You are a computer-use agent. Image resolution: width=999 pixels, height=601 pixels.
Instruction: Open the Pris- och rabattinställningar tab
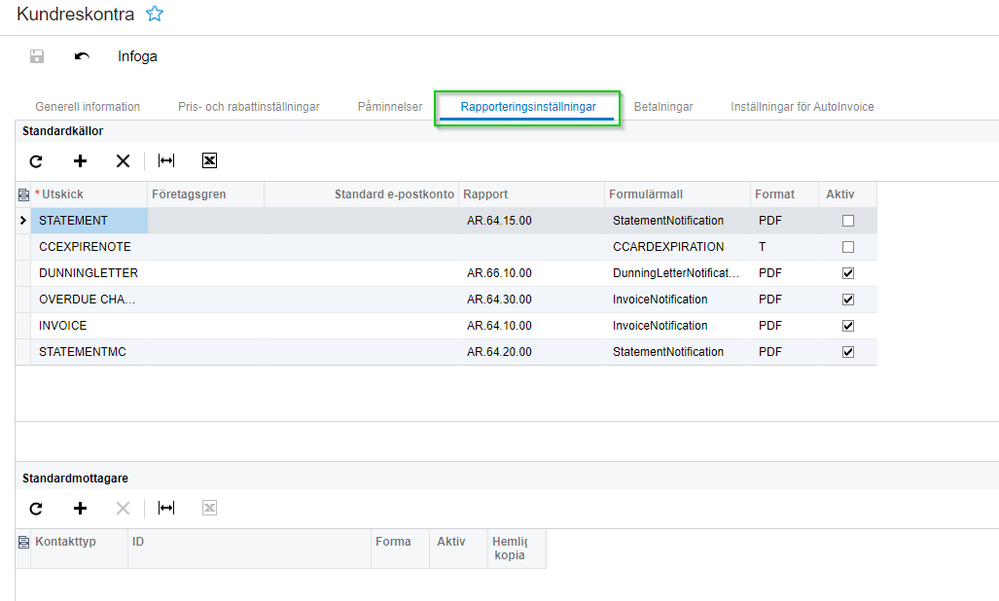(x=249, y=107)
